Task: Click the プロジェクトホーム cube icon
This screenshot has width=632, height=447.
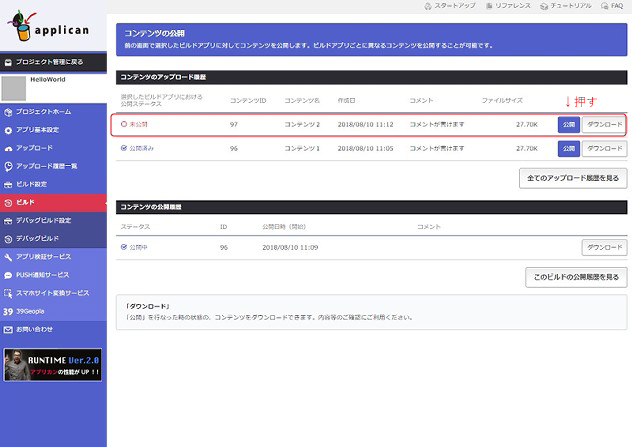Action: coord(8,112)
